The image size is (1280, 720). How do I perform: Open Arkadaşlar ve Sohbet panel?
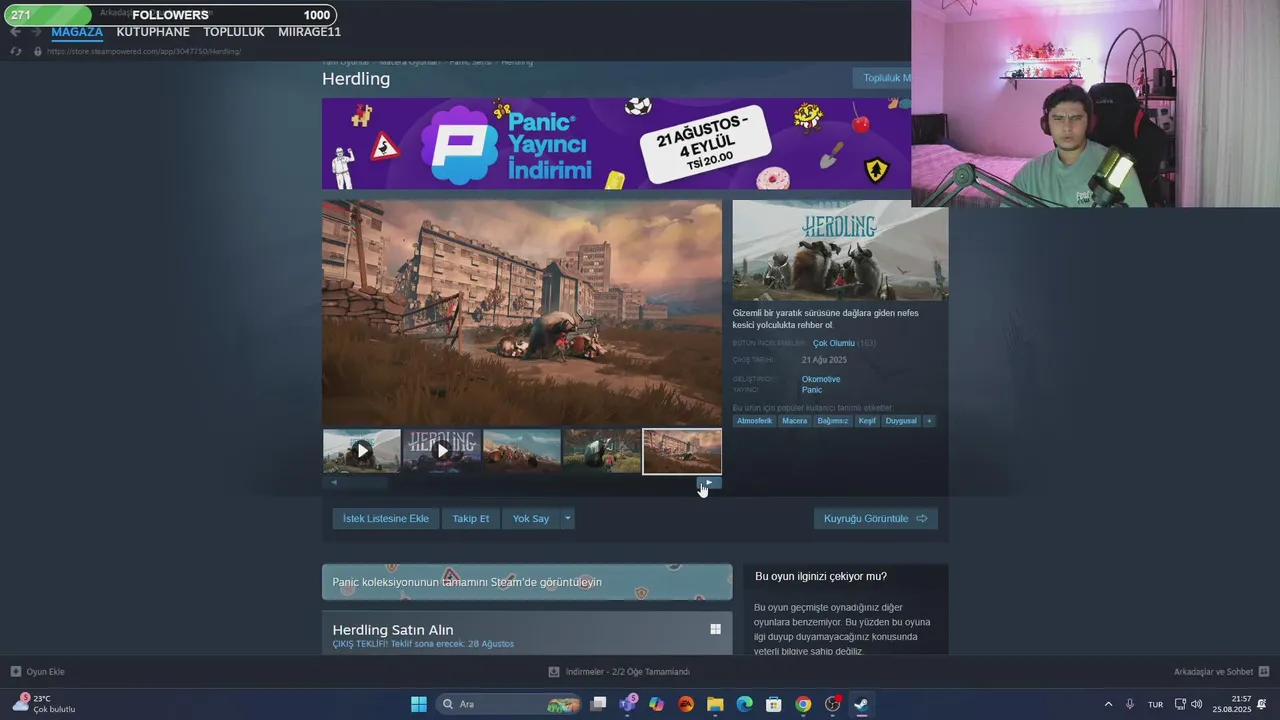tap(1221, 672)
